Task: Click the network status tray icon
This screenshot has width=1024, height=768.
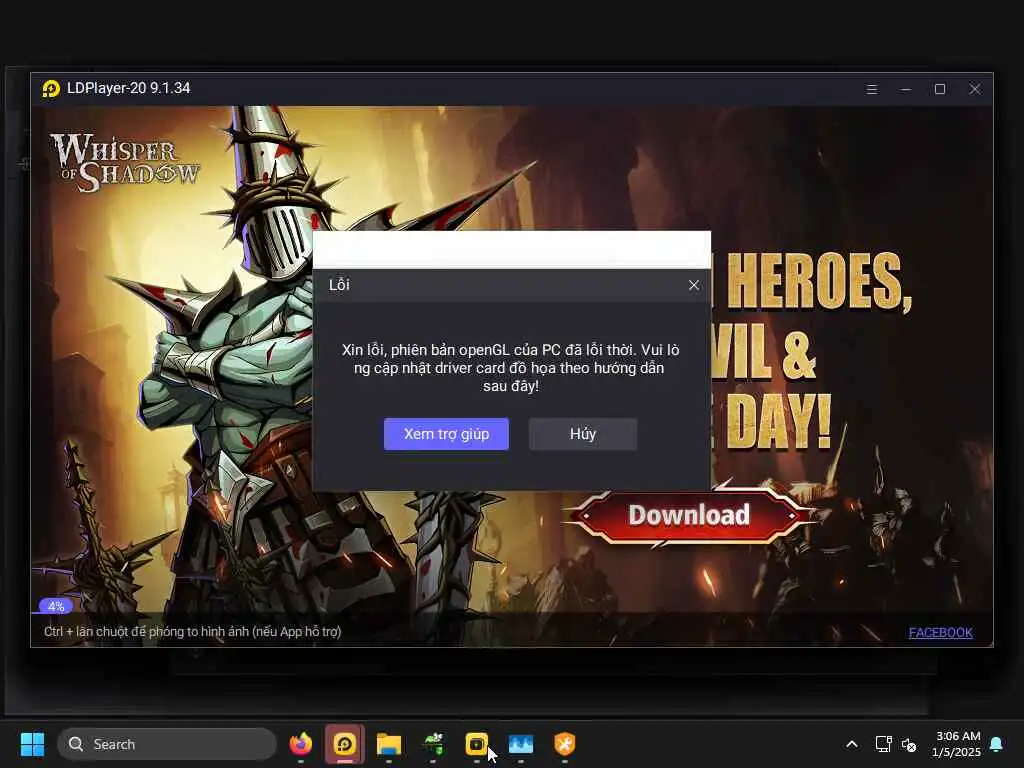Action: (883, 744)
